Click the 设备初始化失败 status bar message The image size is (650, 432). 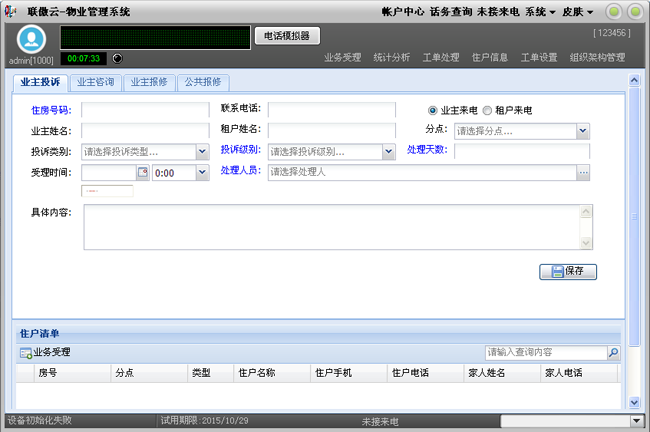click(x=40, y=420)
